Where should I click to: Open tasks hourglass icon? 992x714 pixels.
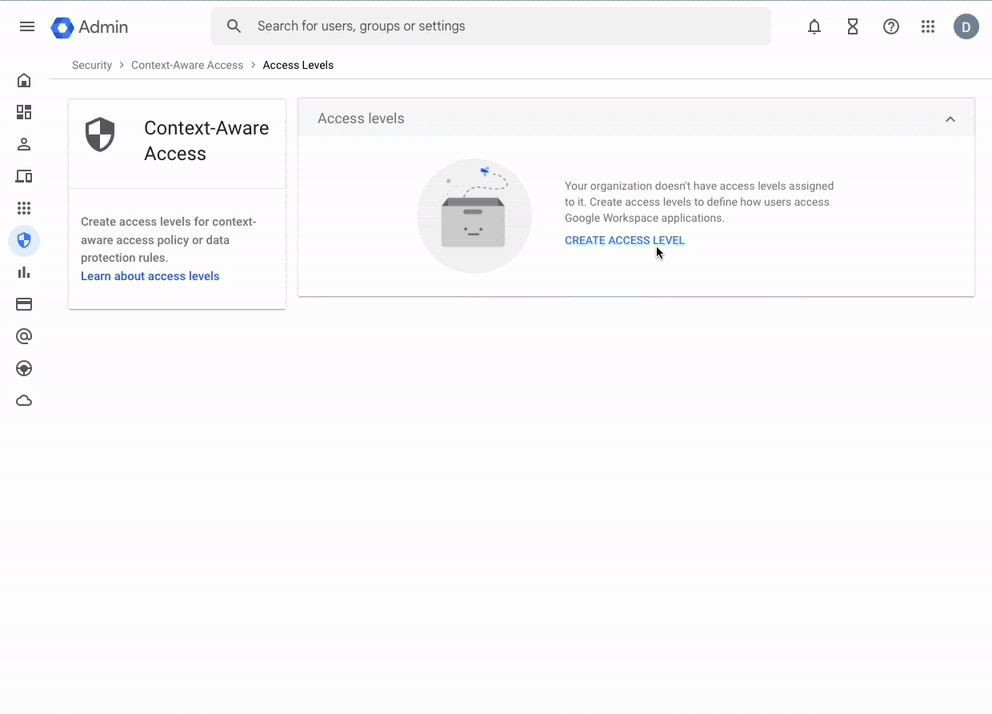coord(852,27)
